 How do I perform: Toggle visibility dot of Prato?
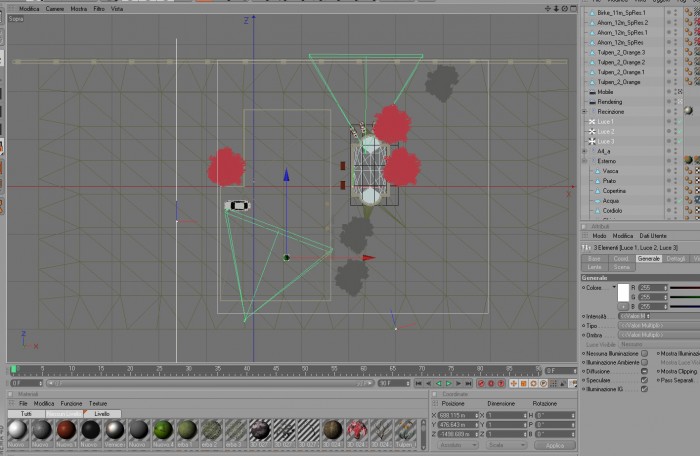pyautogui.click(x=669, y=180)
